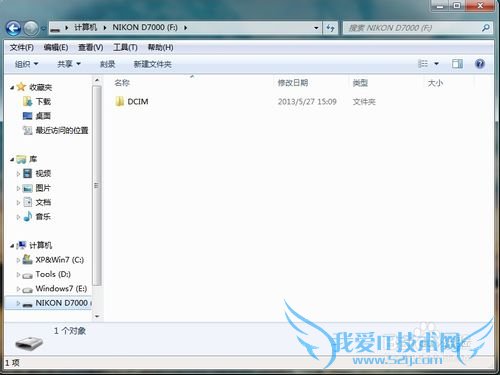Screen dimensions: 500x375
Task: Expand arrow after NIKON D7000 (F:) in address
Action: [x=185, y=28]
